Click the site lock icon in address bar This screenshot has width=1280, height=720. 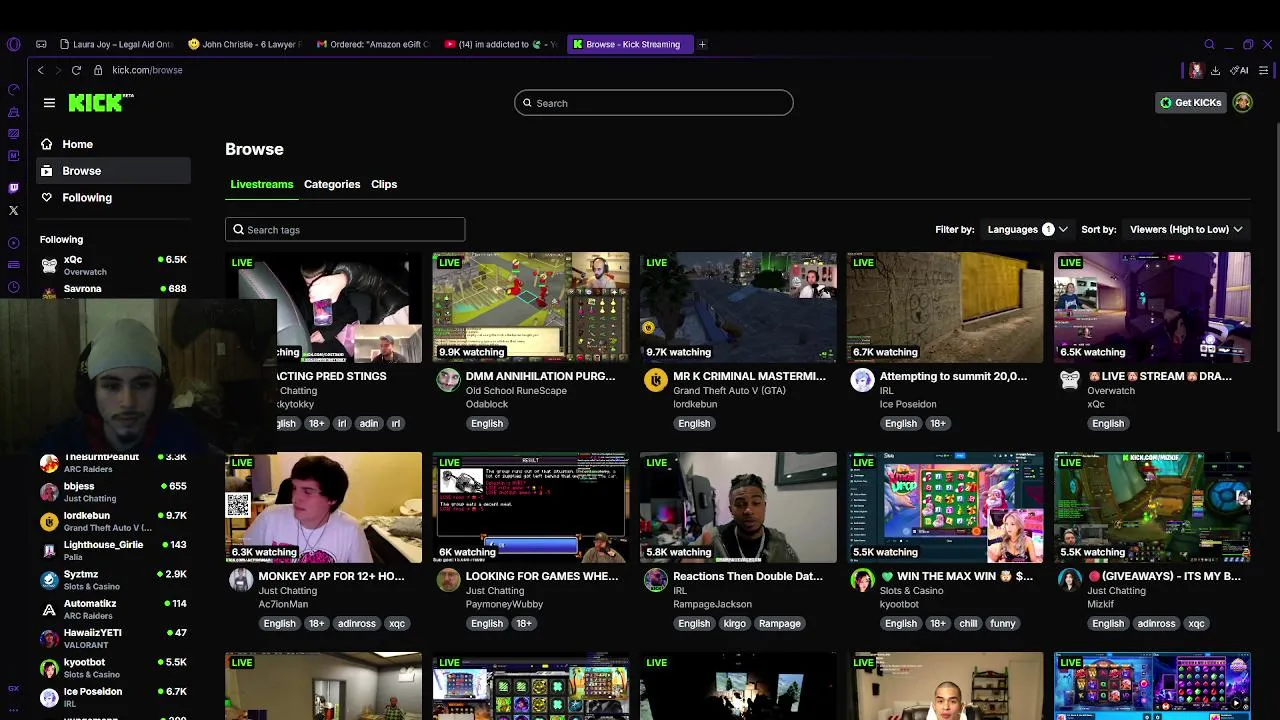coord(98,70)
